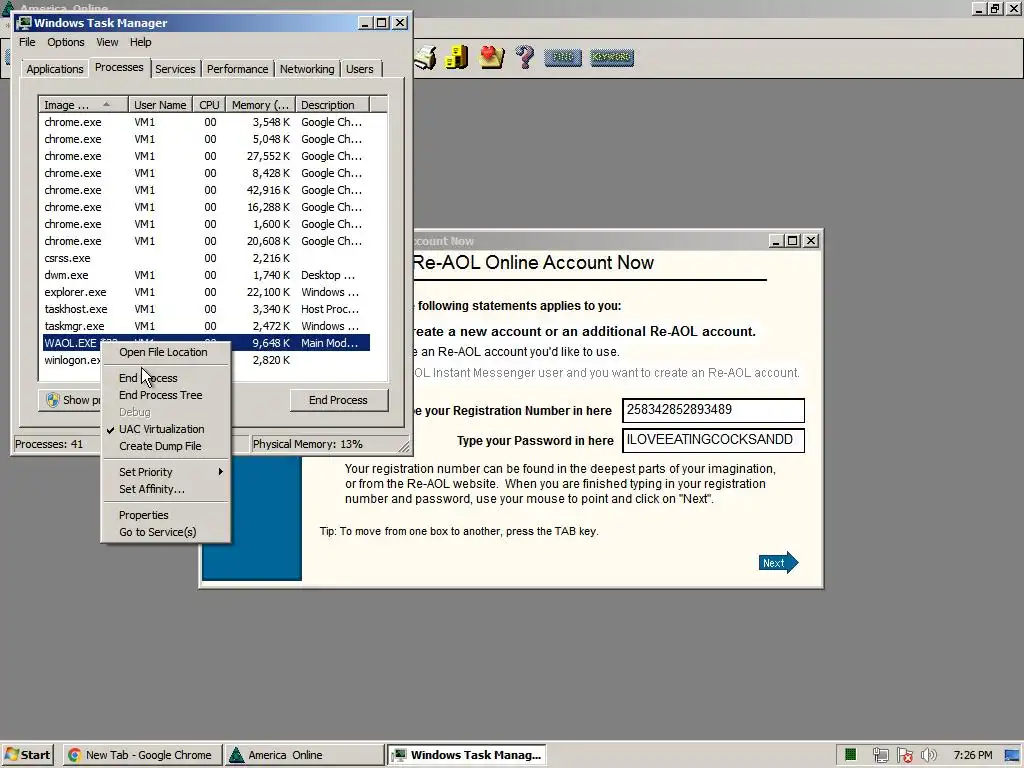Click the green CPU usage tray icon
Viewport: 1024px width, 768px height.
pyautogui.click(x=850, y=755)
